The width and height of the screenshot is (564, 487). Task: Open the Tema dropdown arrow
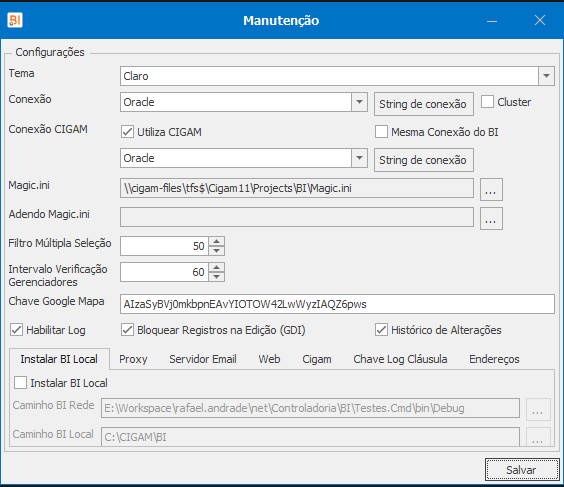click(546, 76)
